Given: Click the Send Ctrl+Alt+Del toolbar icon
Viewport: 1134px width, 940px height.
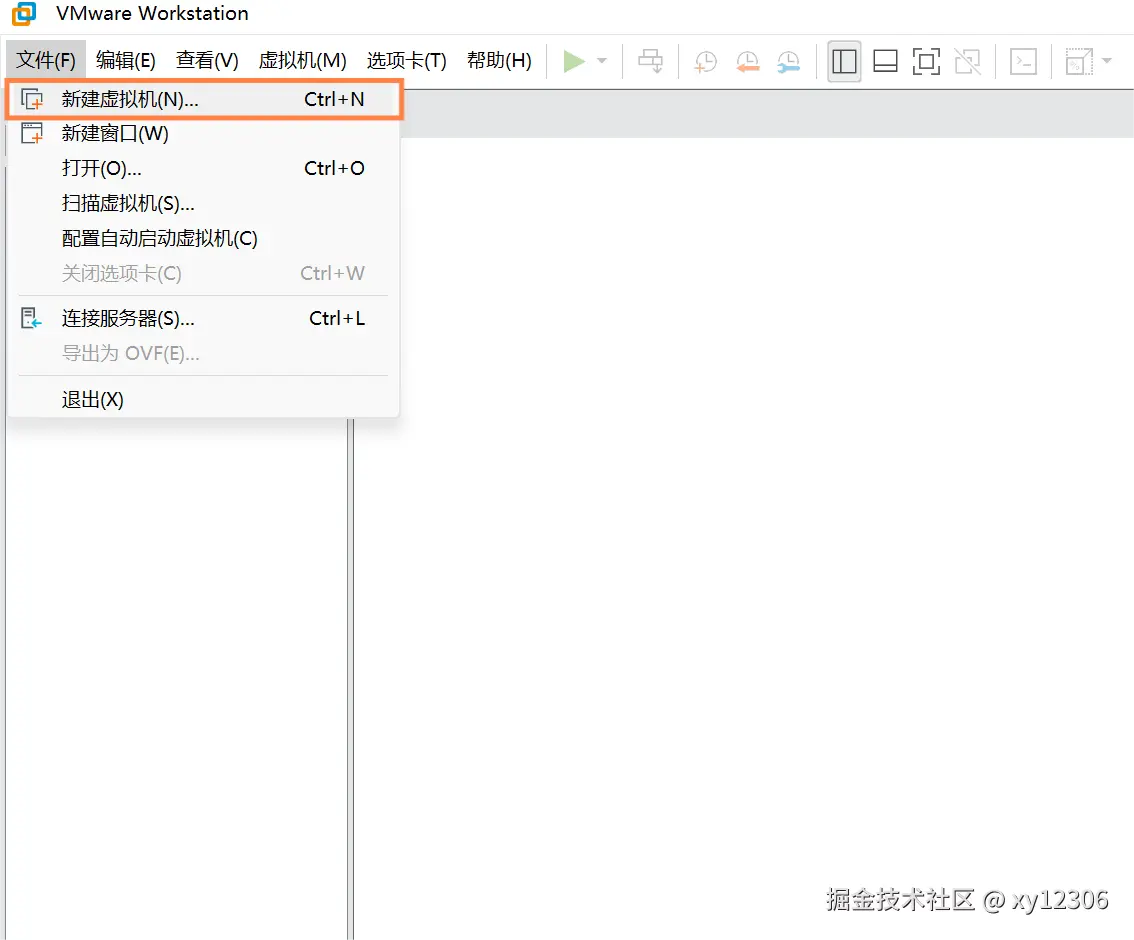Looking at the screenshot, I should (x=650, y=61).
